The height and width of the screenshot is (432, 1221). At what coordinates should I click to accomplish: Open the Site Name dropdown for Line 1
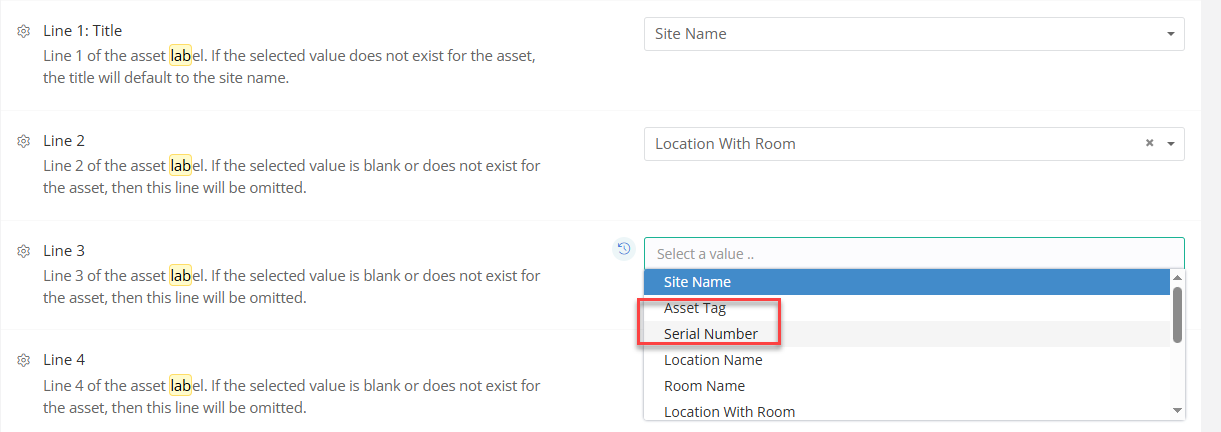[914, 33]
